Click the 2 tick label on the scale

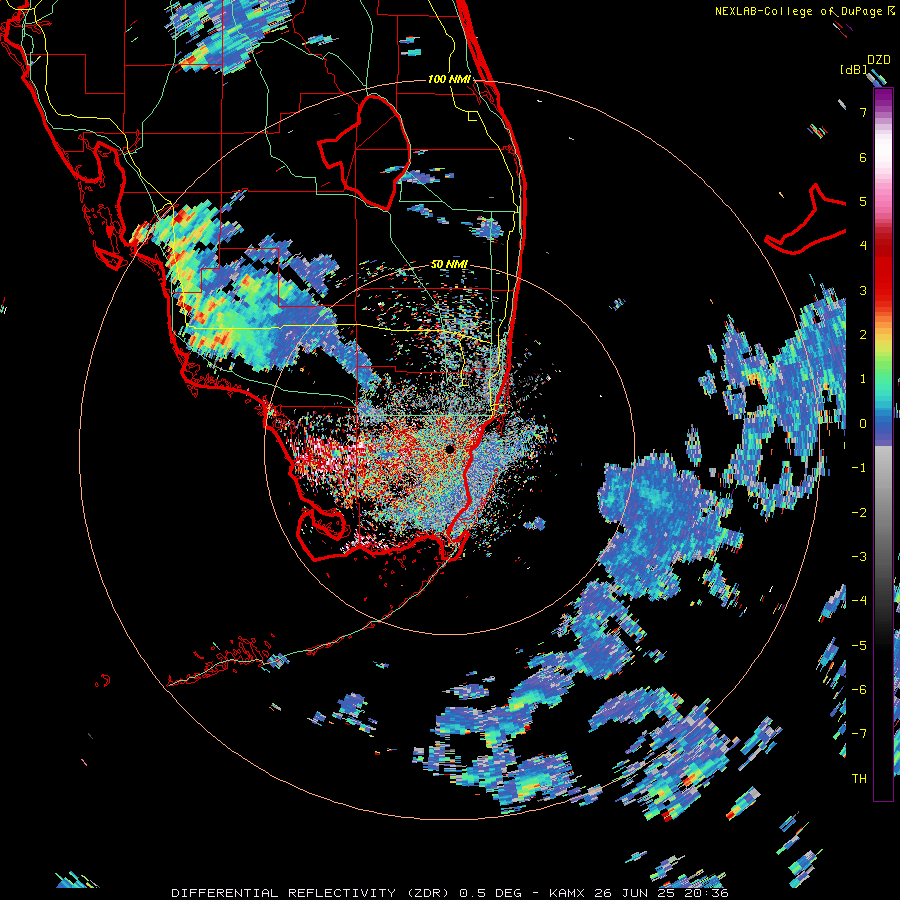pyautogui.click(x=863, y=335)
